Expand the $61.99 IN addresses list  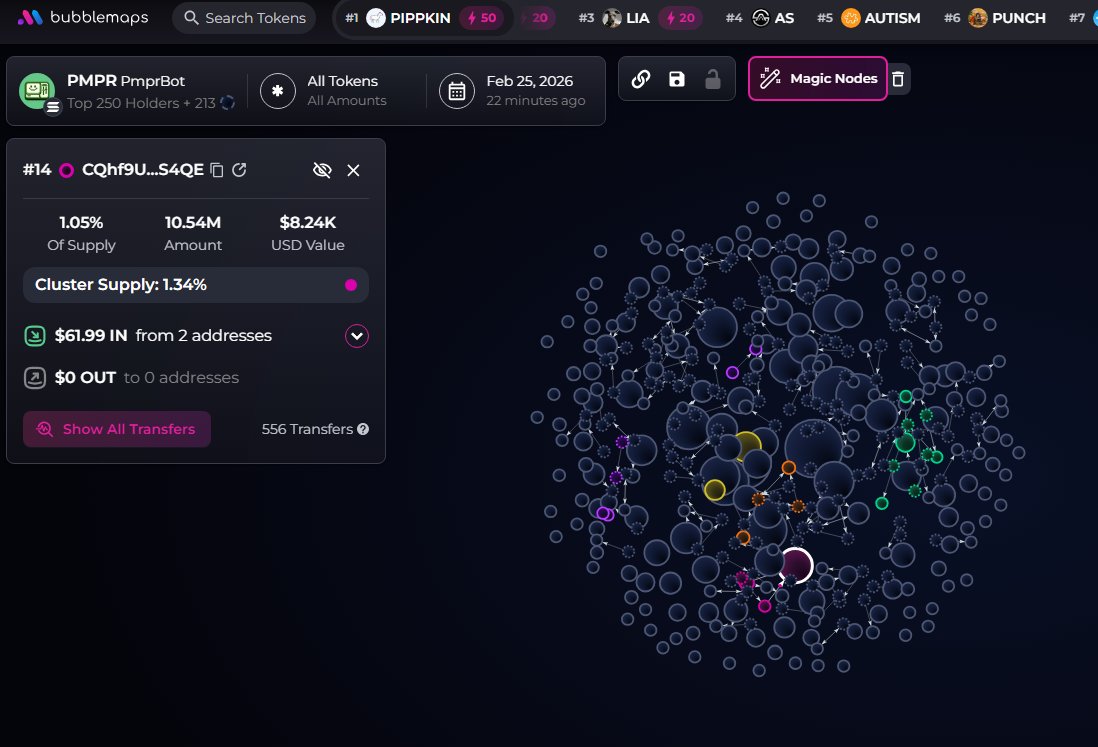[x=356, y=336]
